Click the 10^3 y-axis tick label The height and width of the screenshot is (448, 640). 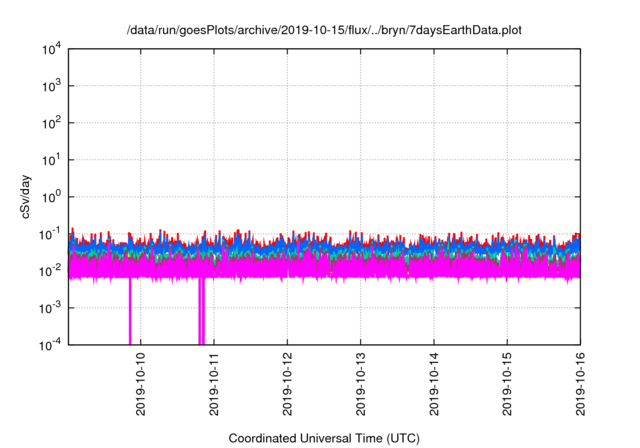click(51, 86)
